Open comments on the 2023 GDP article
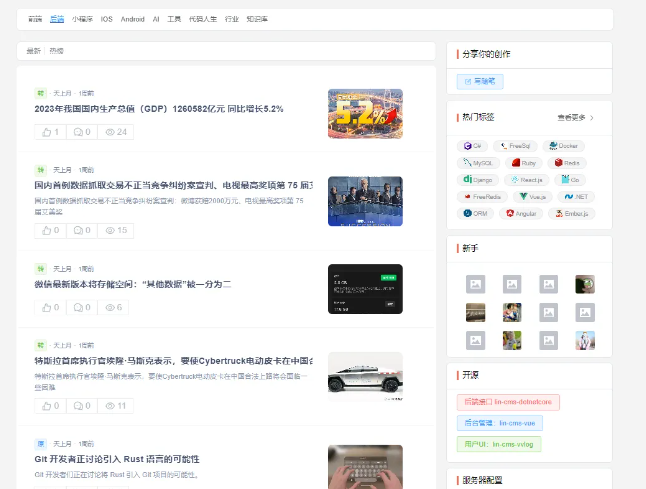646x489 pixels. pyautogui.click(x=82, y=132)
